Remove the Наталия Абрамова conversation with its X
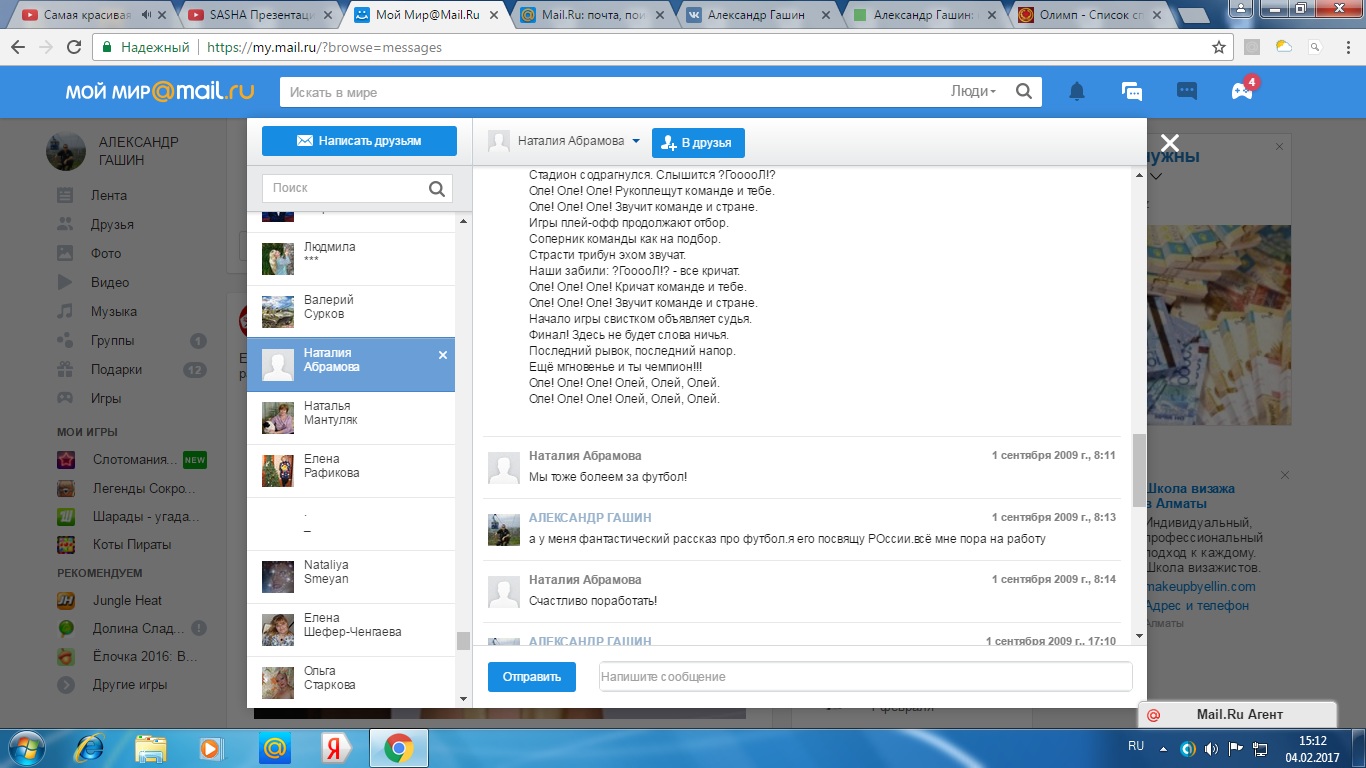 point(443,355)
